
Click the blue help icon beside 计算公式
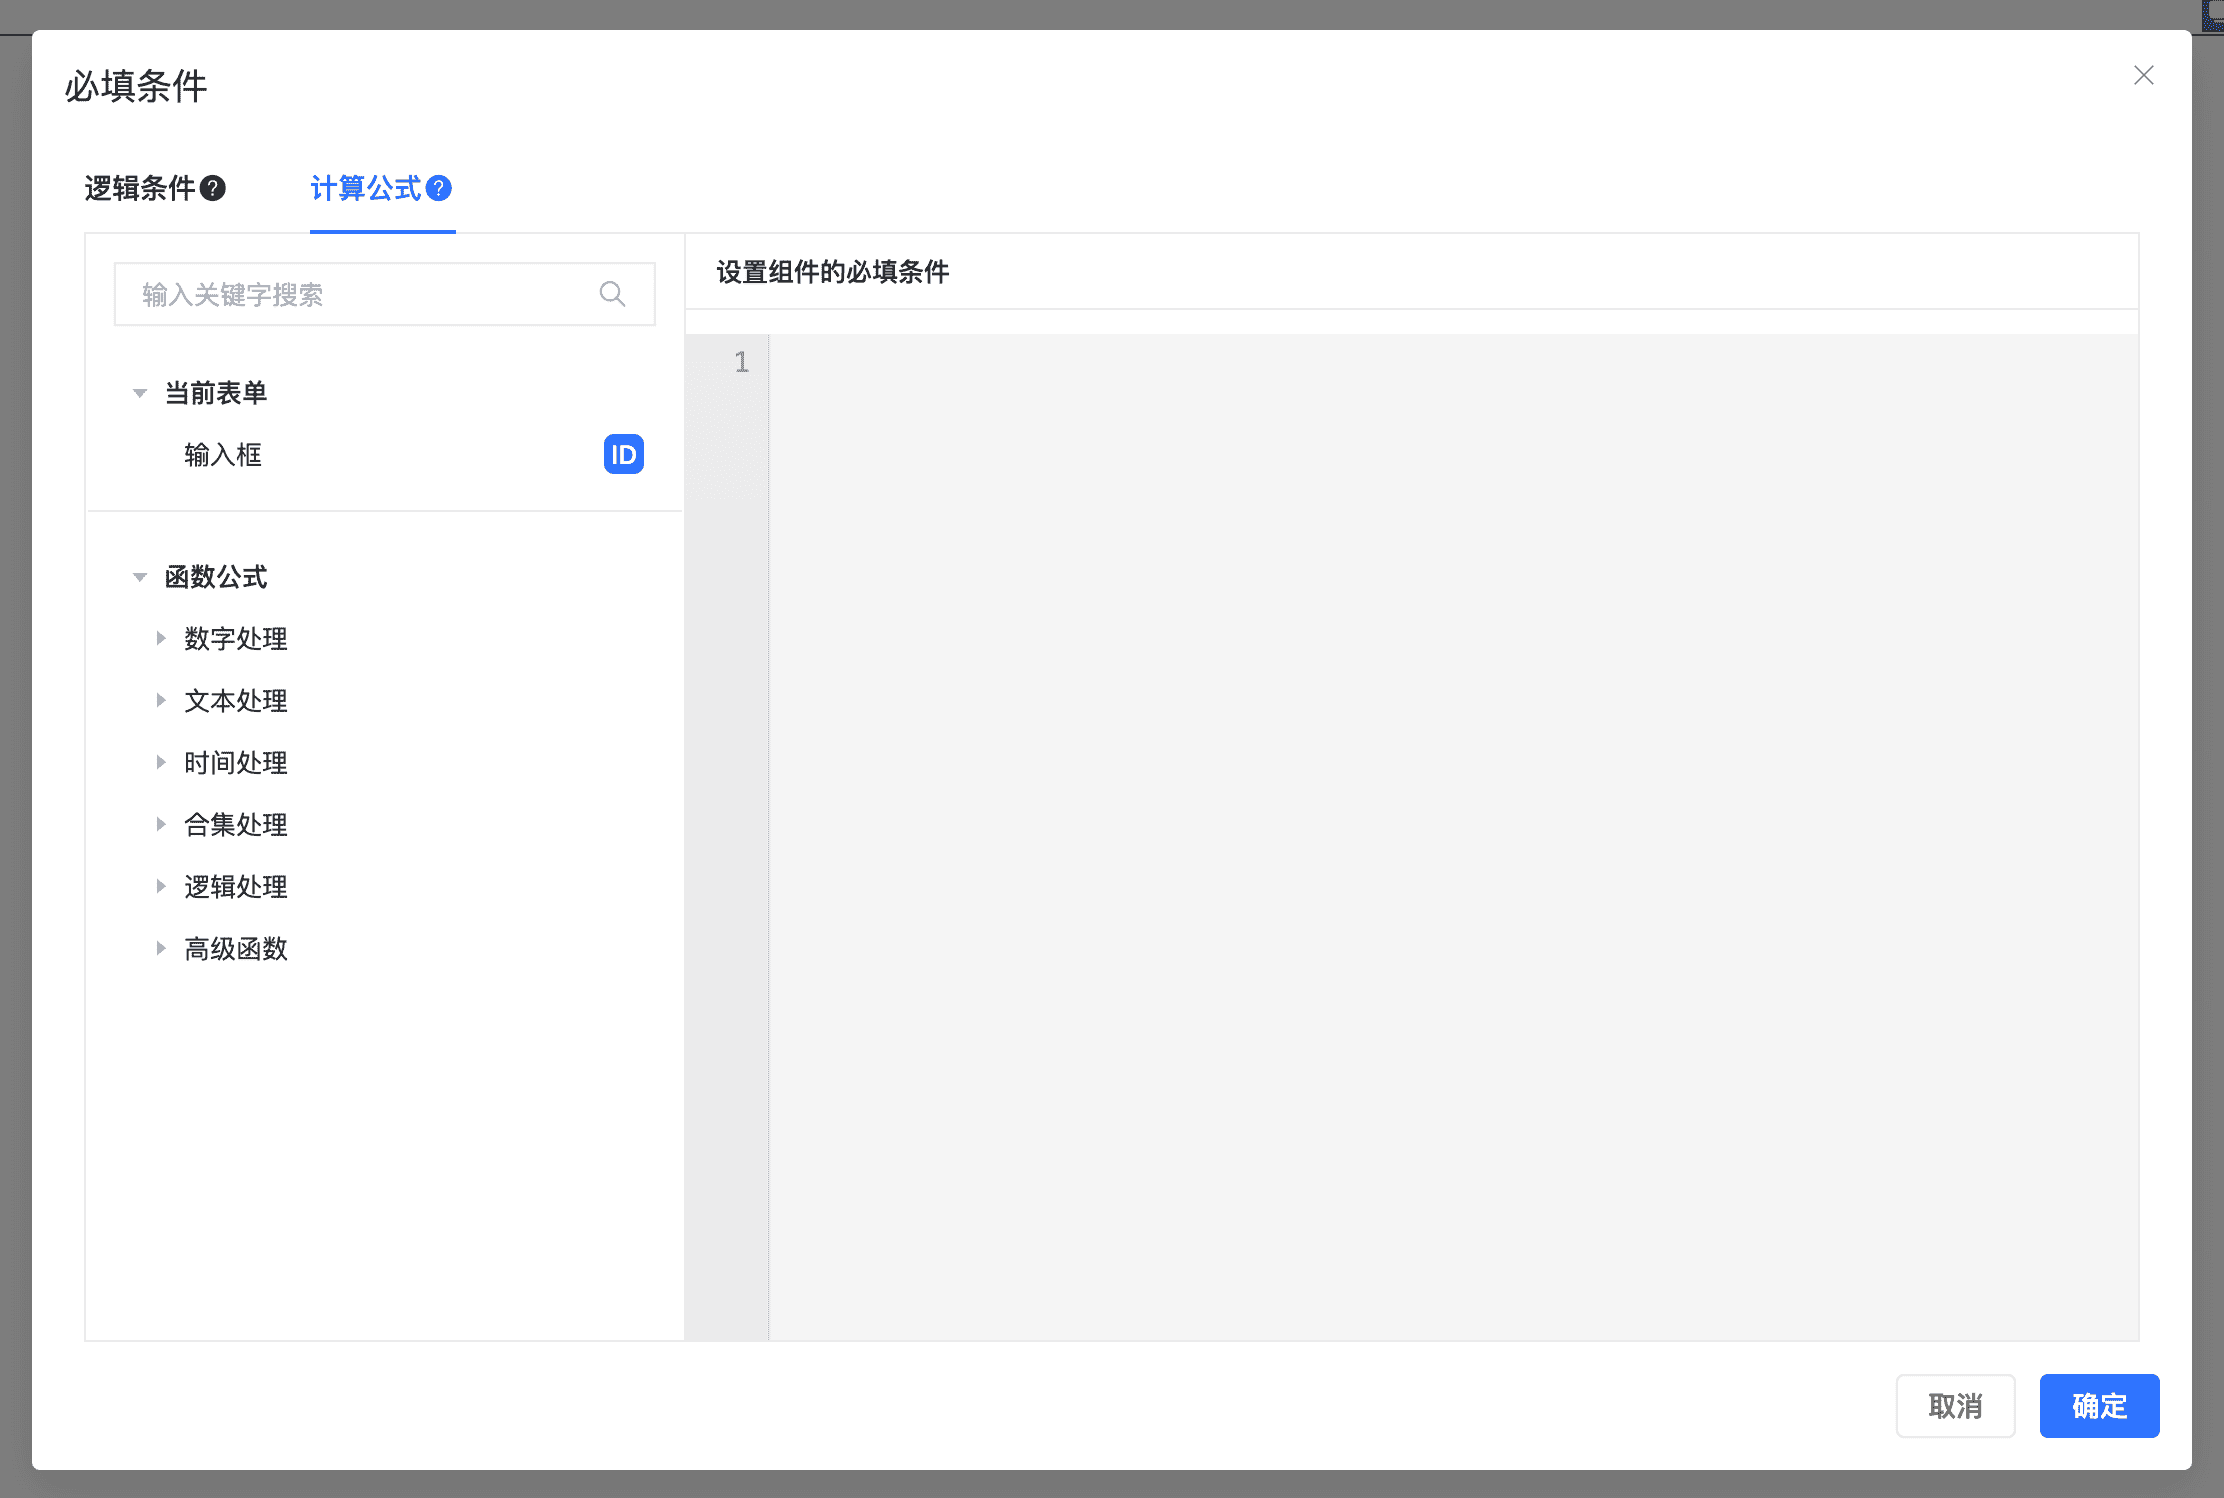[x=439, y=188]
